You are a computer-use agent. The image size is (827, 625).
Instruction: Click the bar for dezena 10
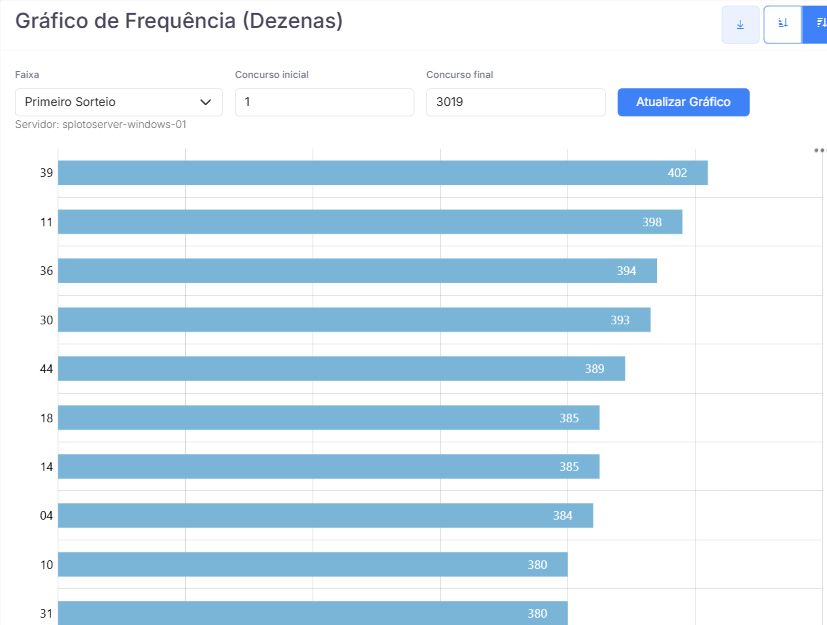pos(313,564)
